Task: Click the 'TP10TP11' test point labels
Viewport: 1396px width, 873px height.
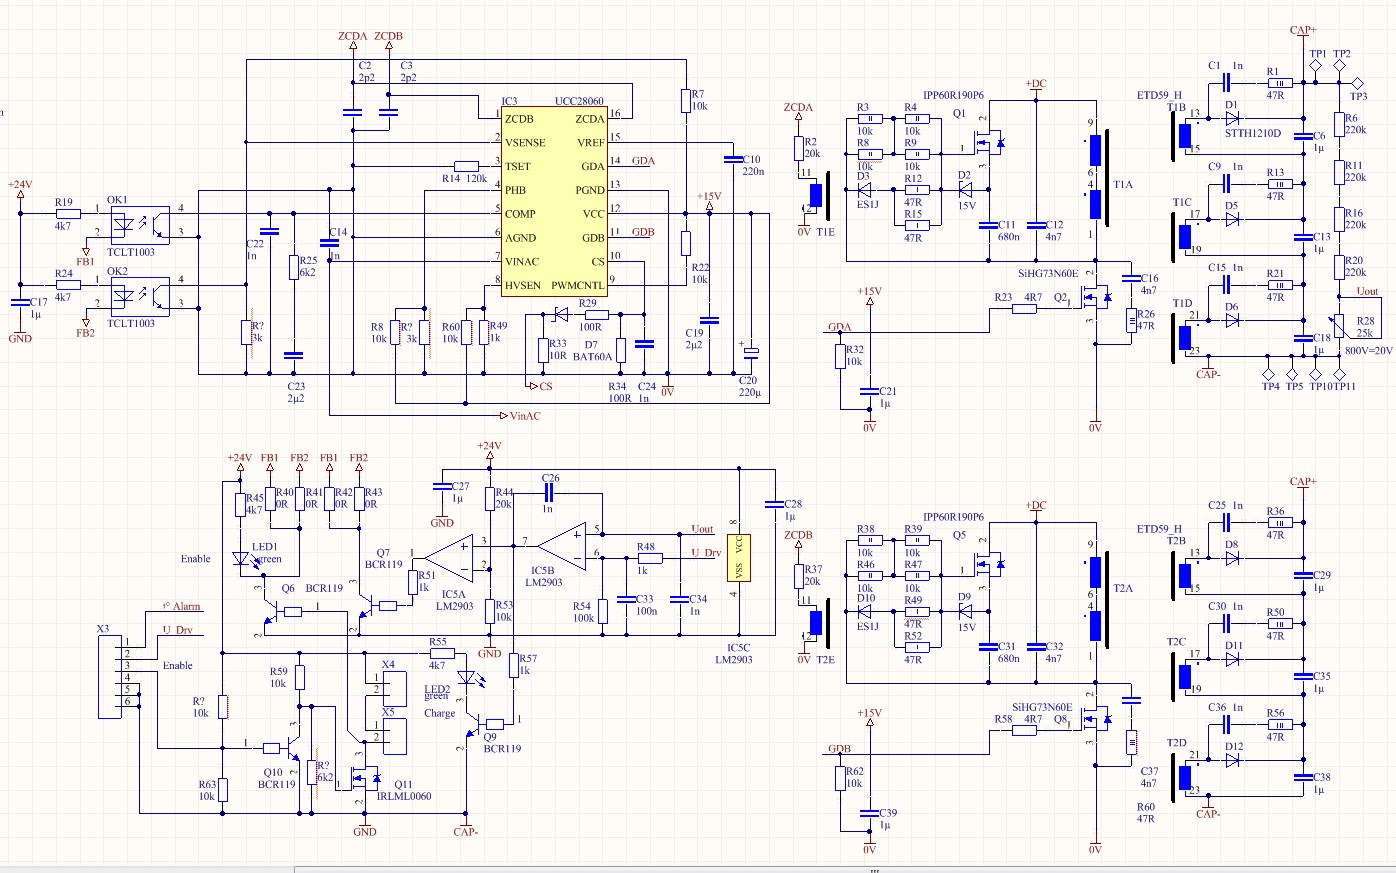Action: (1333, 386)
